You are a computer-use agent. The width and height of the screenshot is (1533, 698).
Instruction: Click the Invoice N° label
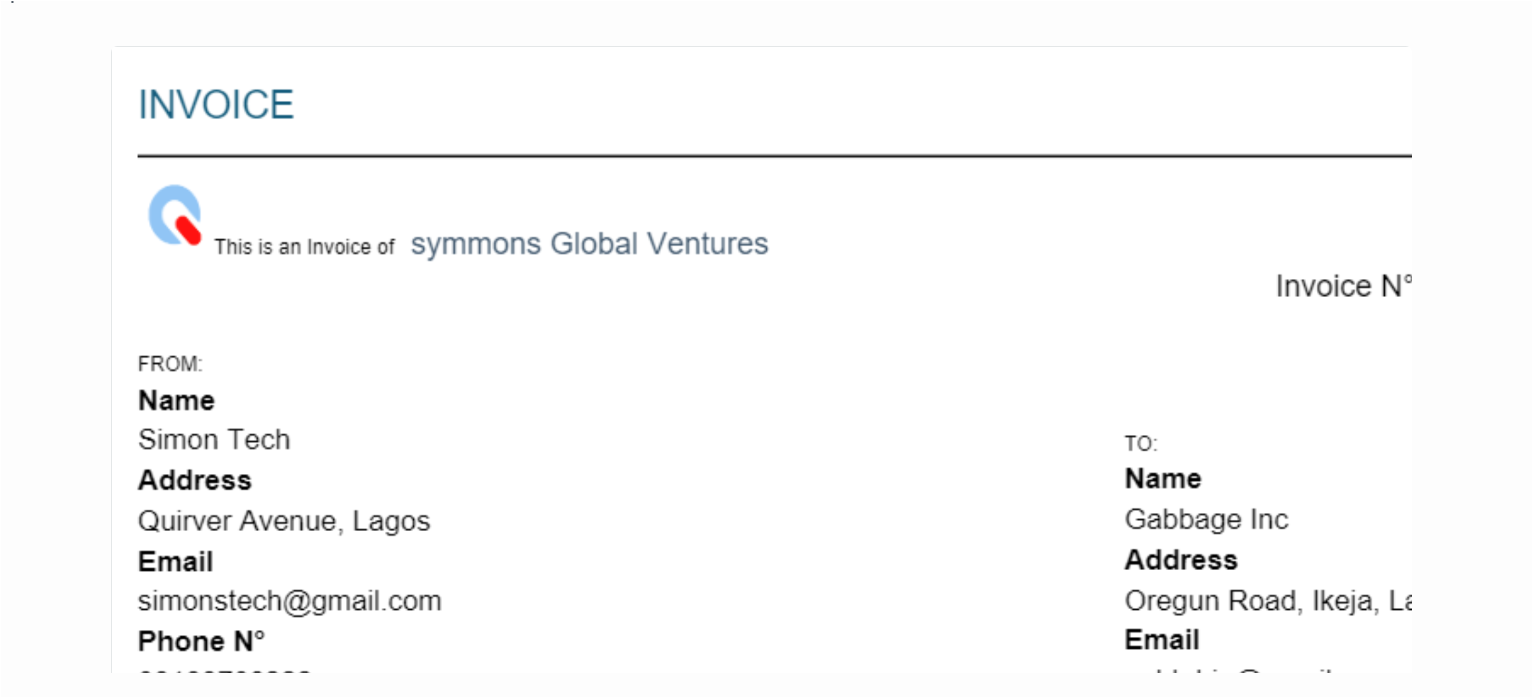(x=1343, y=287)
